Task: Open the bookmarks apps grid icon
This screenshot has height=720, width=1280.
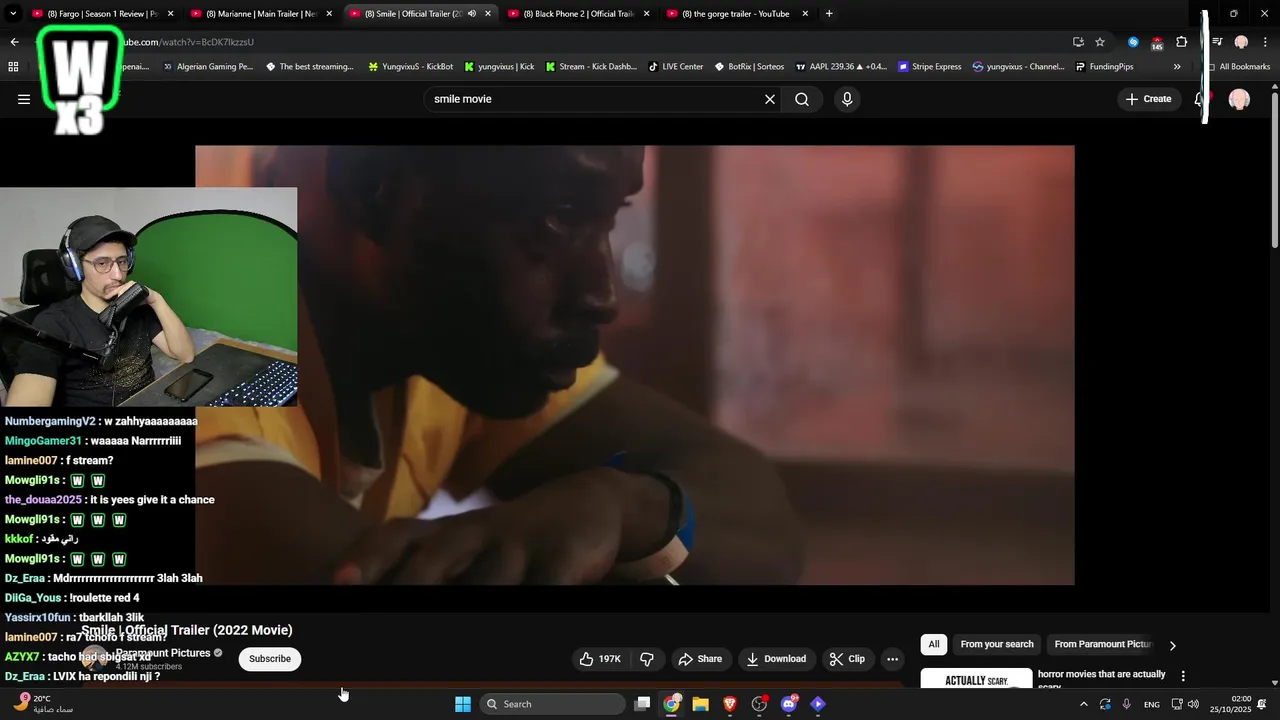Action: pyautogui.click(x=13, y=67)
